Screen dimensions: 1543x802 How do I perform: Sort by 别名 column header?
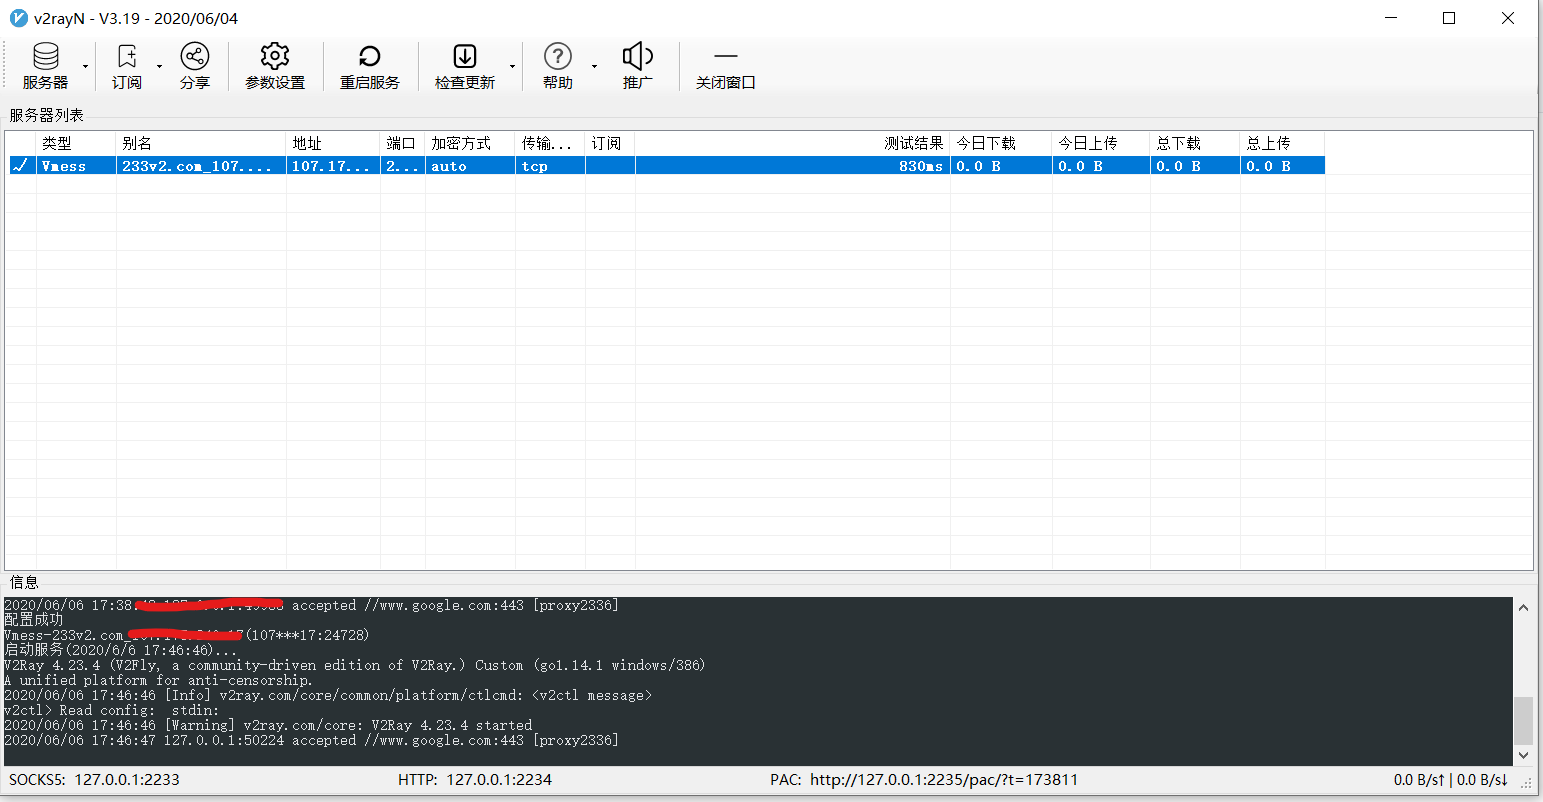(x=201, y=143)
